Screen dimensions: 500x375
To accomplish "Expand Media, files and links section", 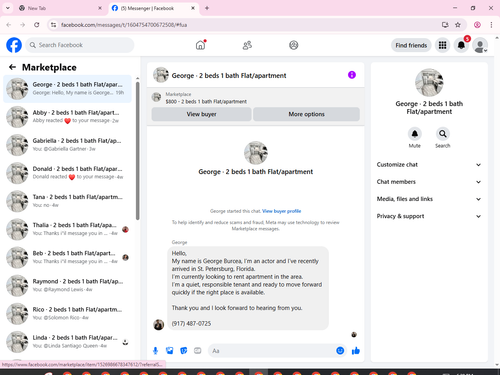I will tap(429, 199).
